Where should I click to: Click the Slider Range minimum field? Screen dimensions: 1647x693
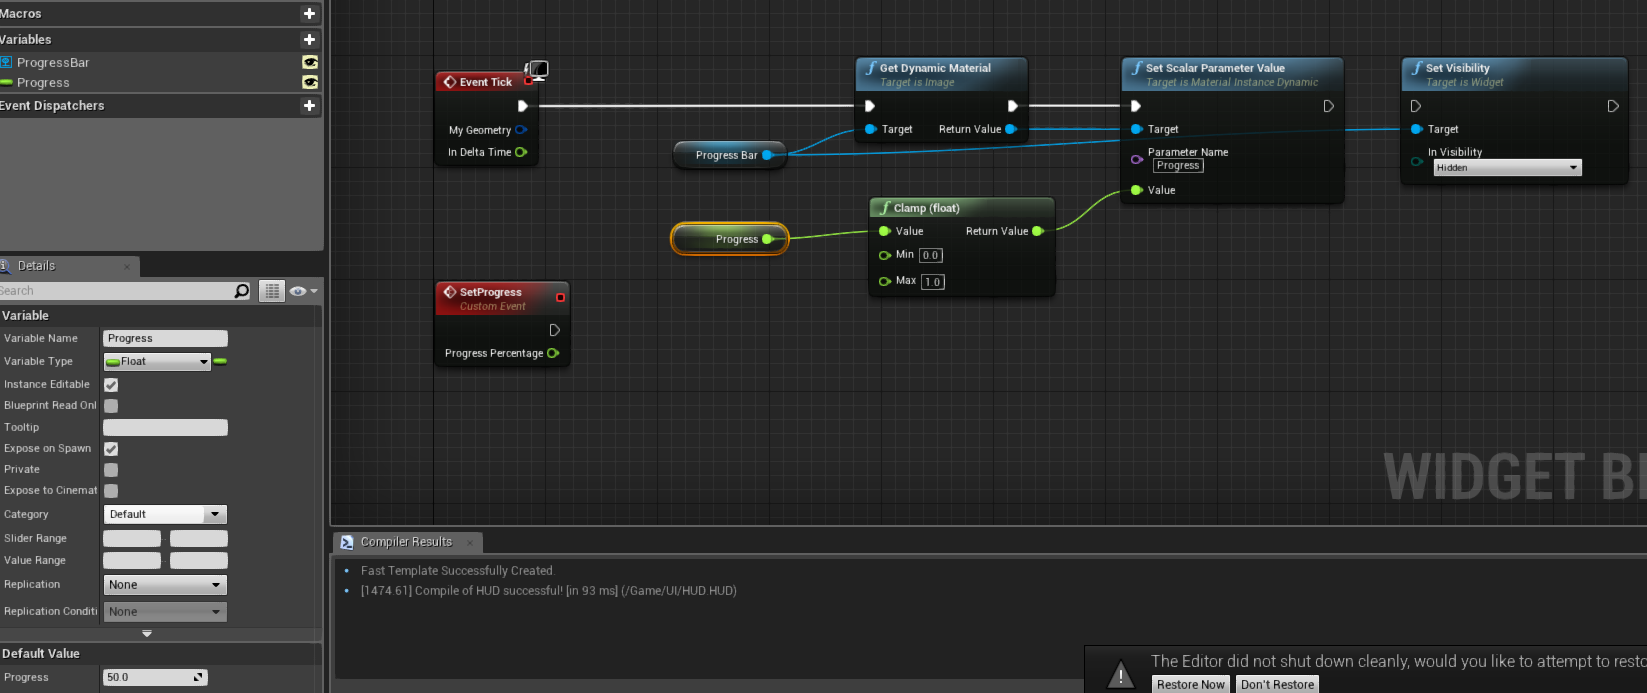[132, 538]
